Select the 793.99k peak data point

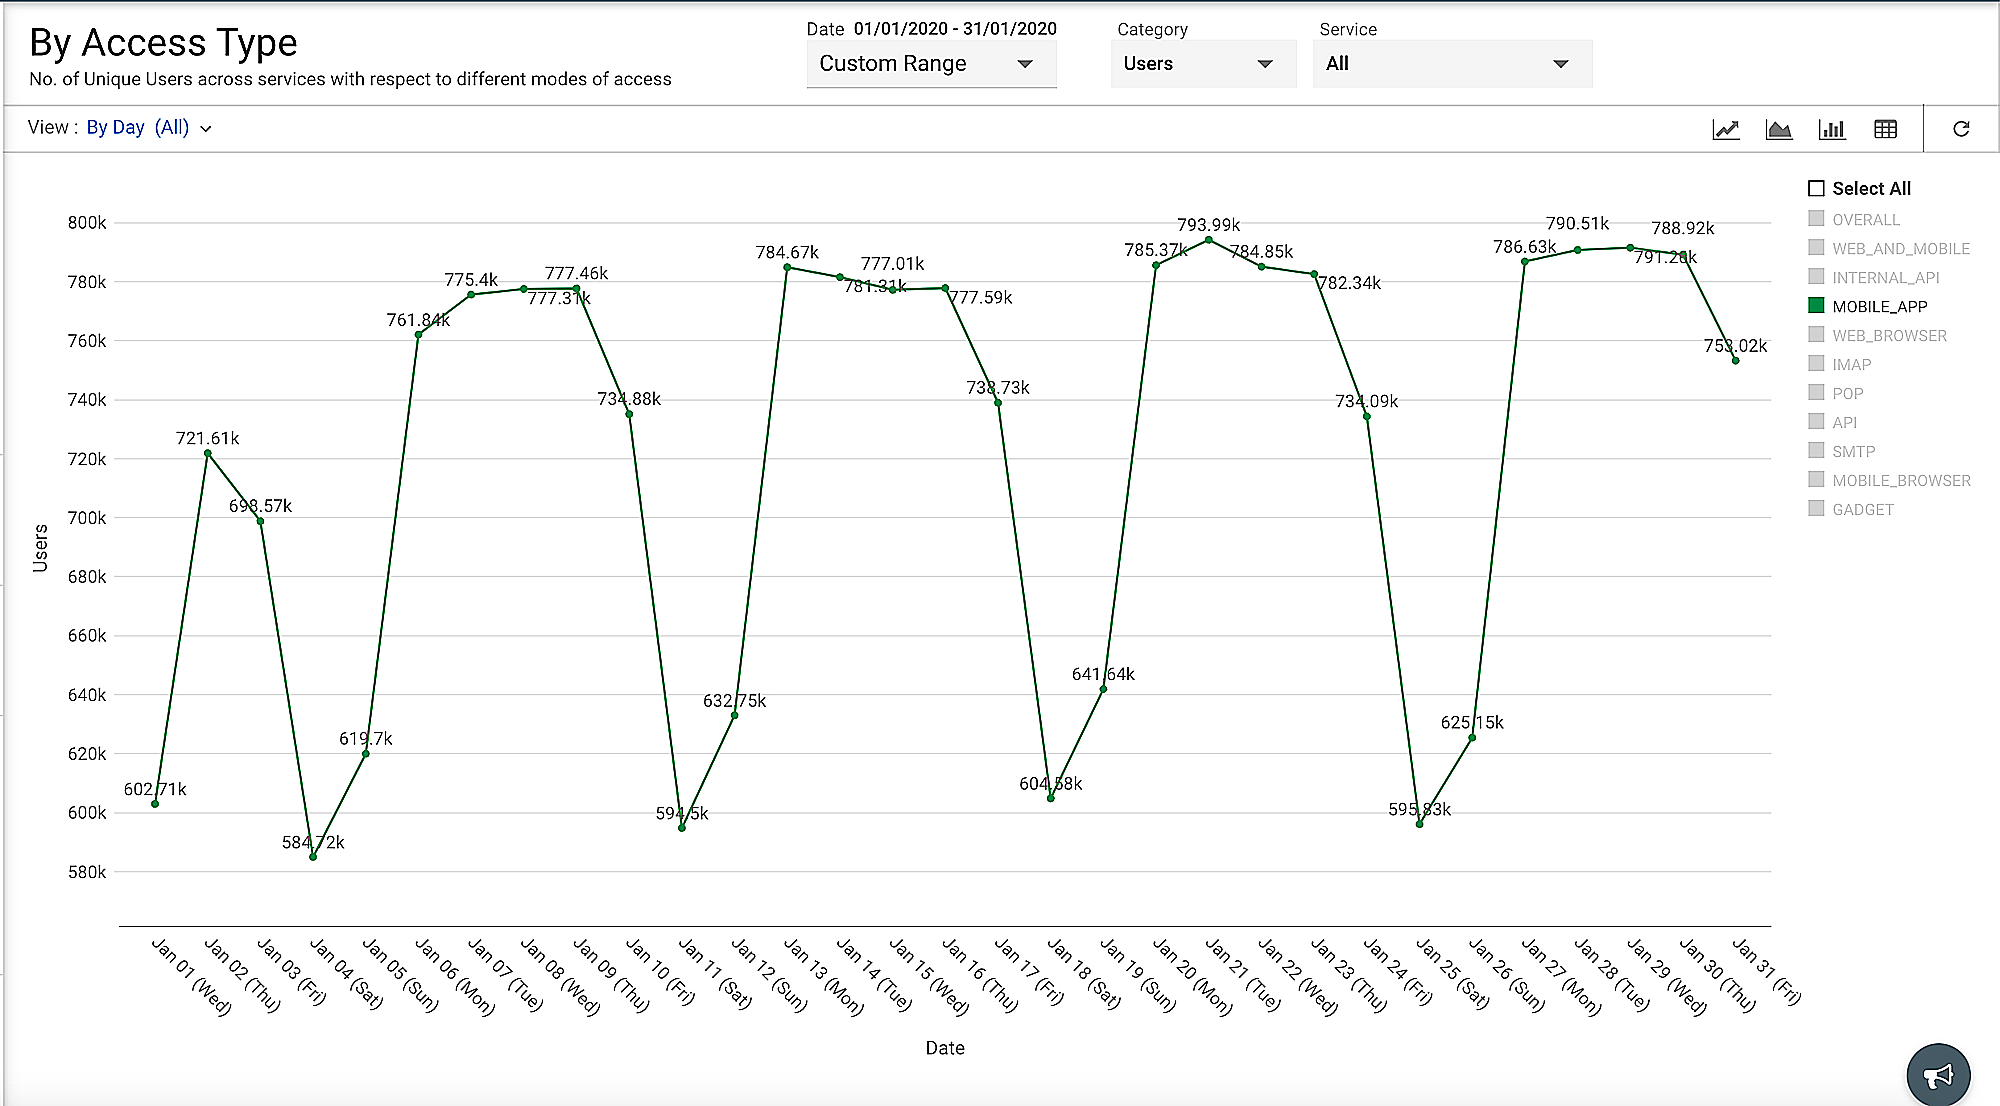pos(1208,240)
